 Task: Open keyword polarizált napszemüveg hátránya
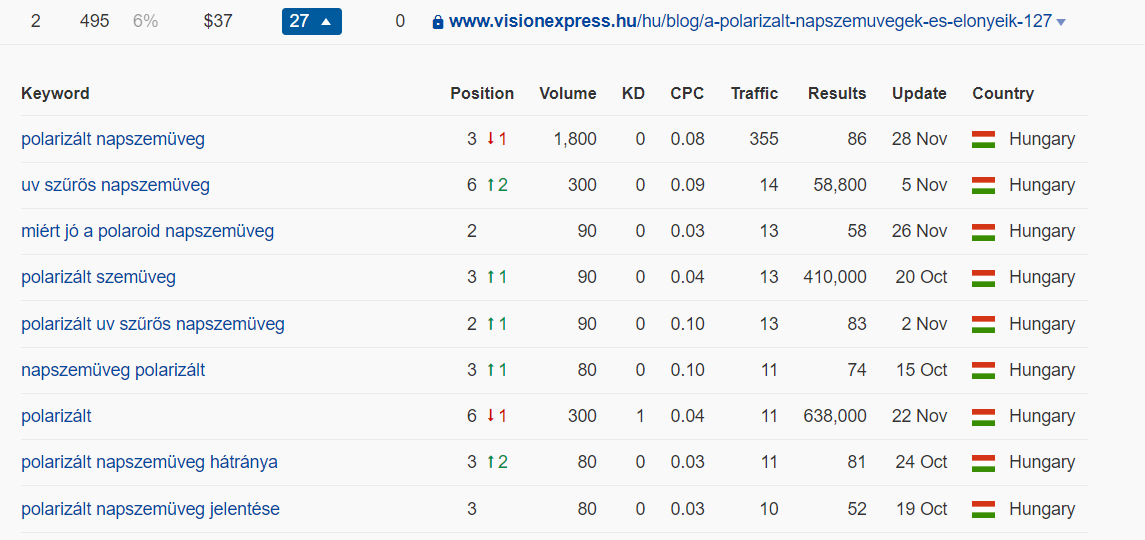pos(149,462)
